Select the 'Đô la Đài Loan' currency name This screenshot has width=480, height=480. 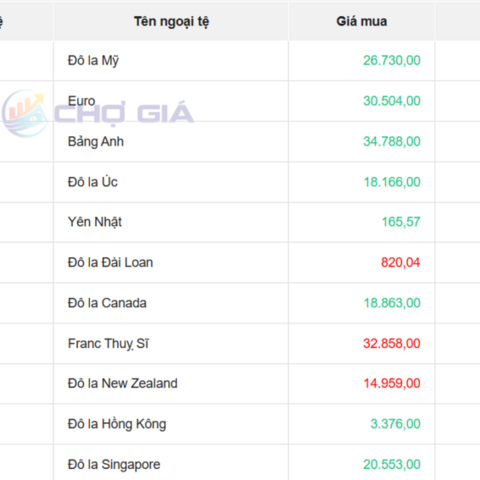coord(110,263)
